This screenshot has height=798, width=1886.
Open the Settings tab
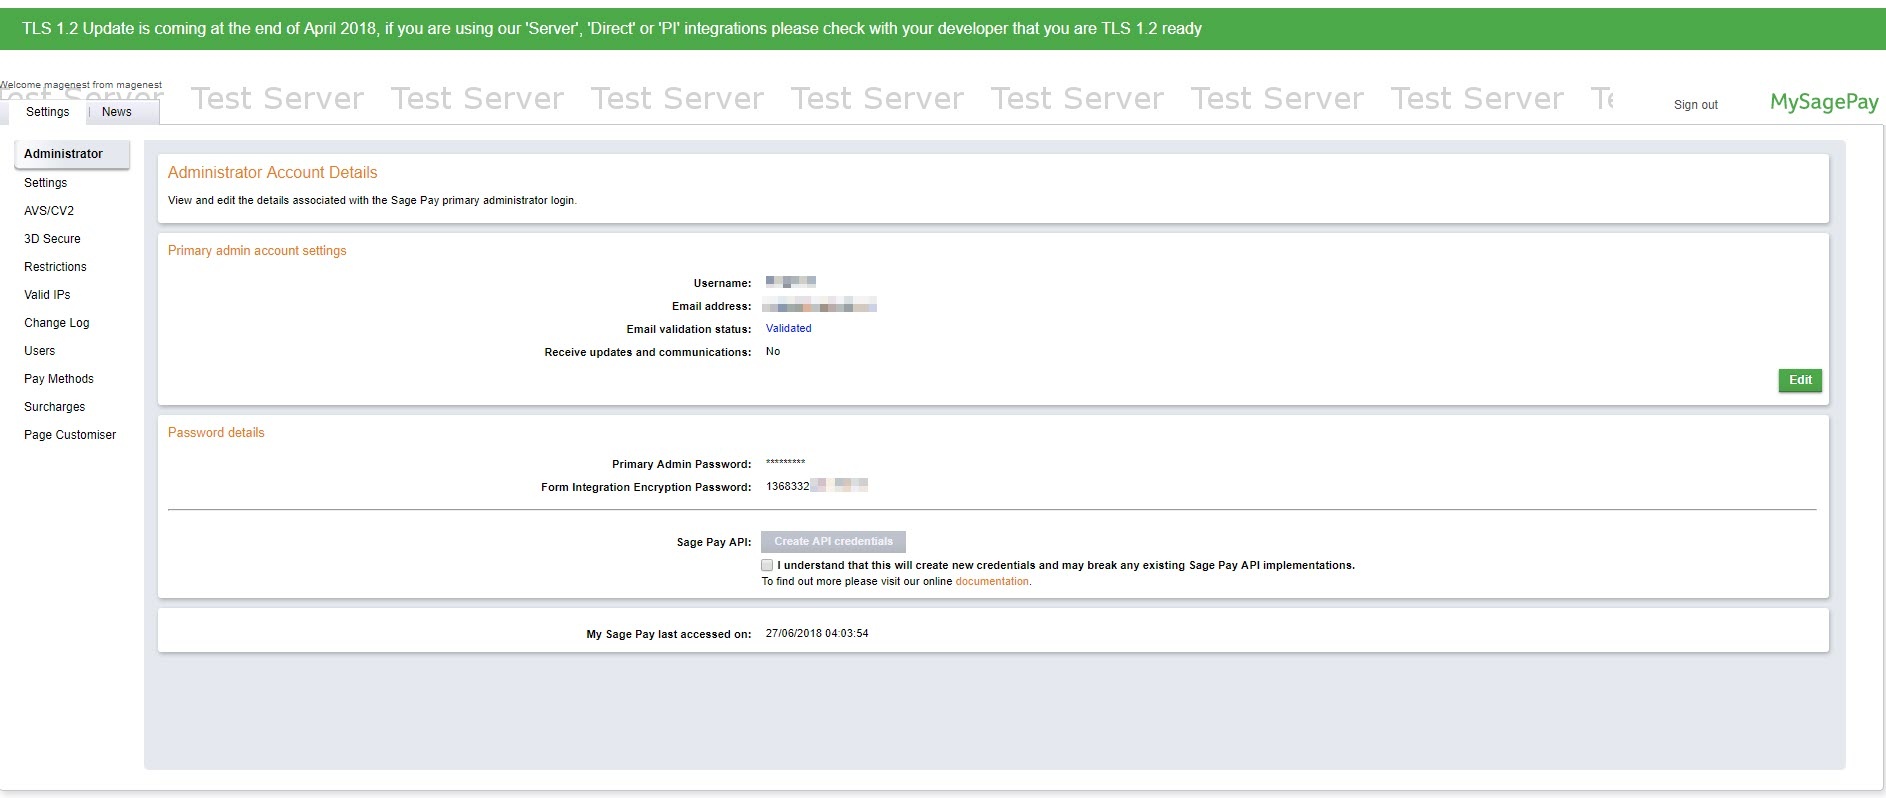coord(47,112)
